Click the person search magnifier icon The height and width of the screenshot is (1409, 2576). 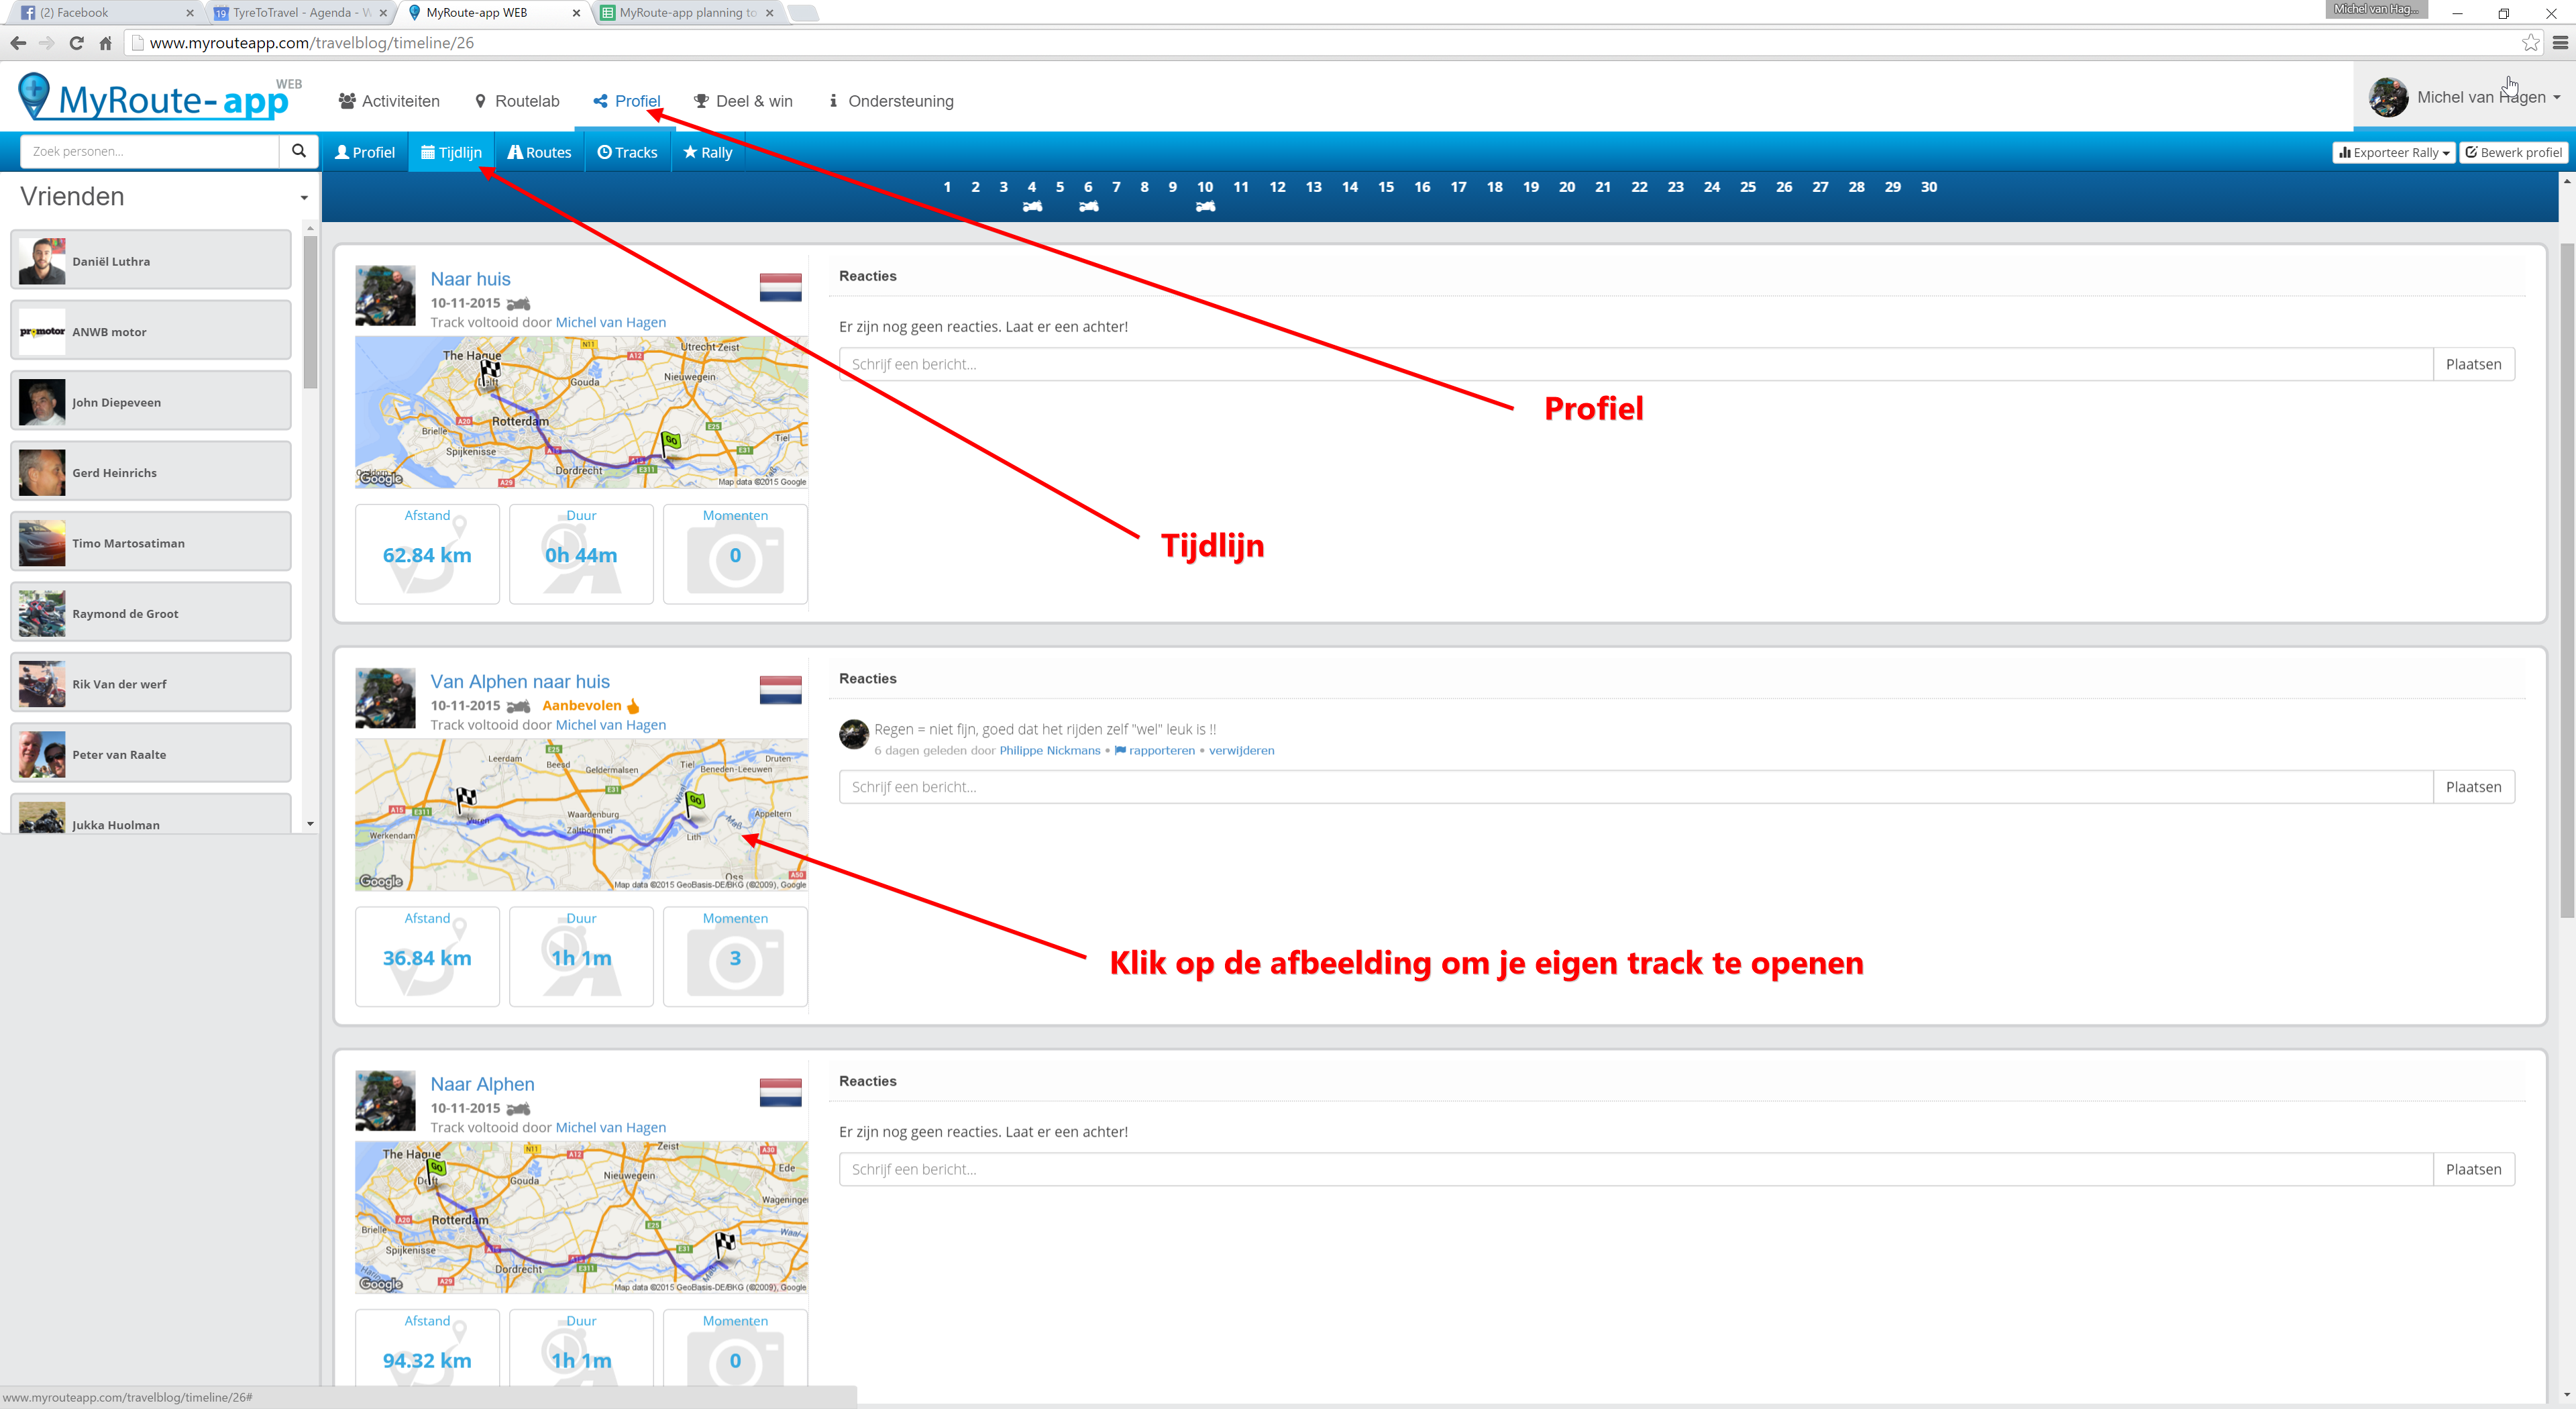coord(298,151)
